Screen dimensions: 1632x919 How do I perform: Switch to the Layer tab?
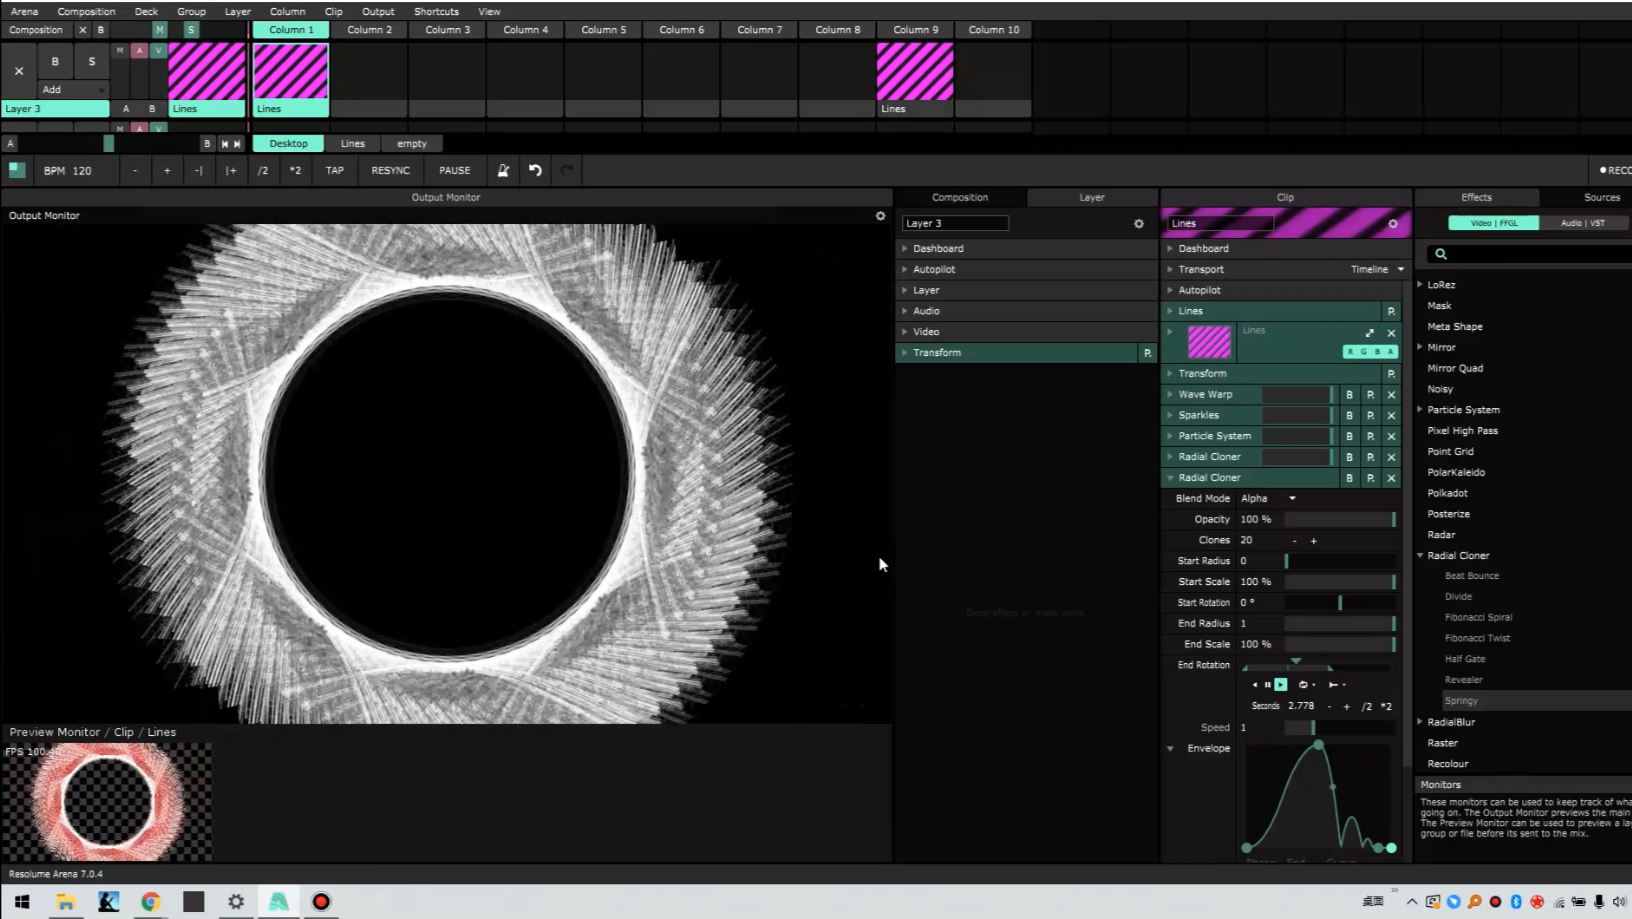coord(1092,198)
